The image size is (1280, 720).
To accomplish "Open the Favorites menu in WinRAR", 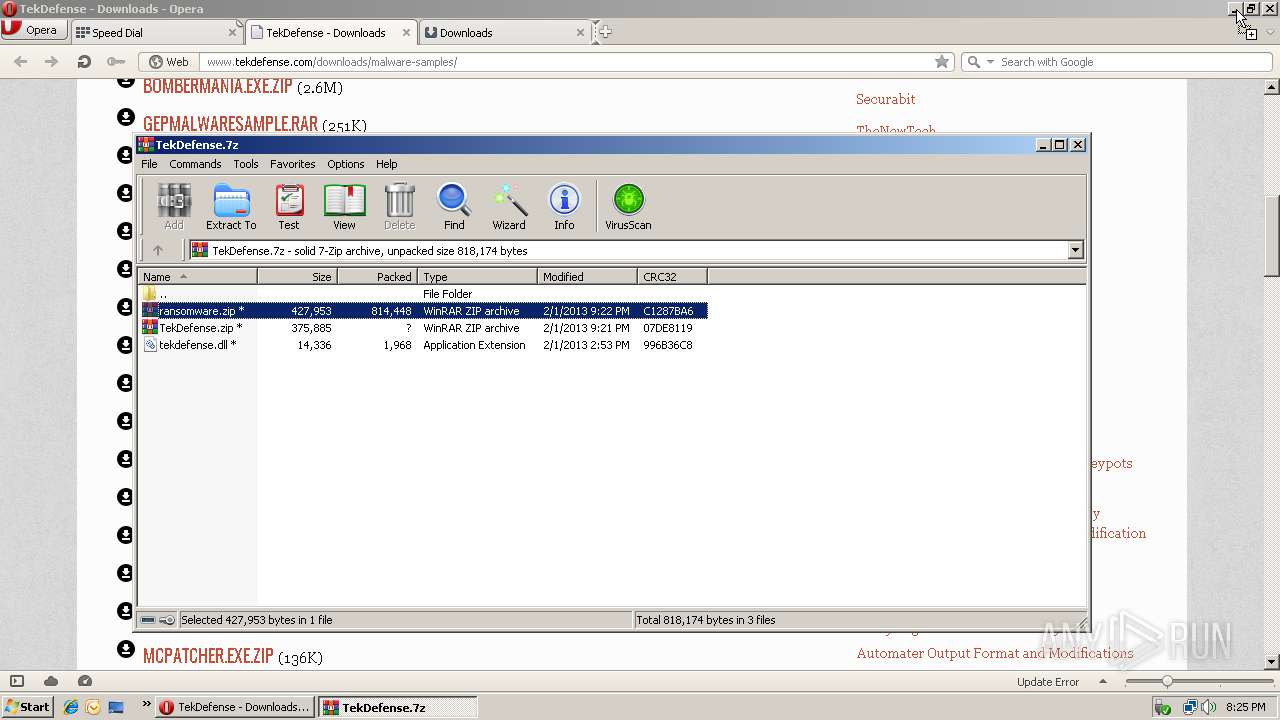I will [293, 164].
